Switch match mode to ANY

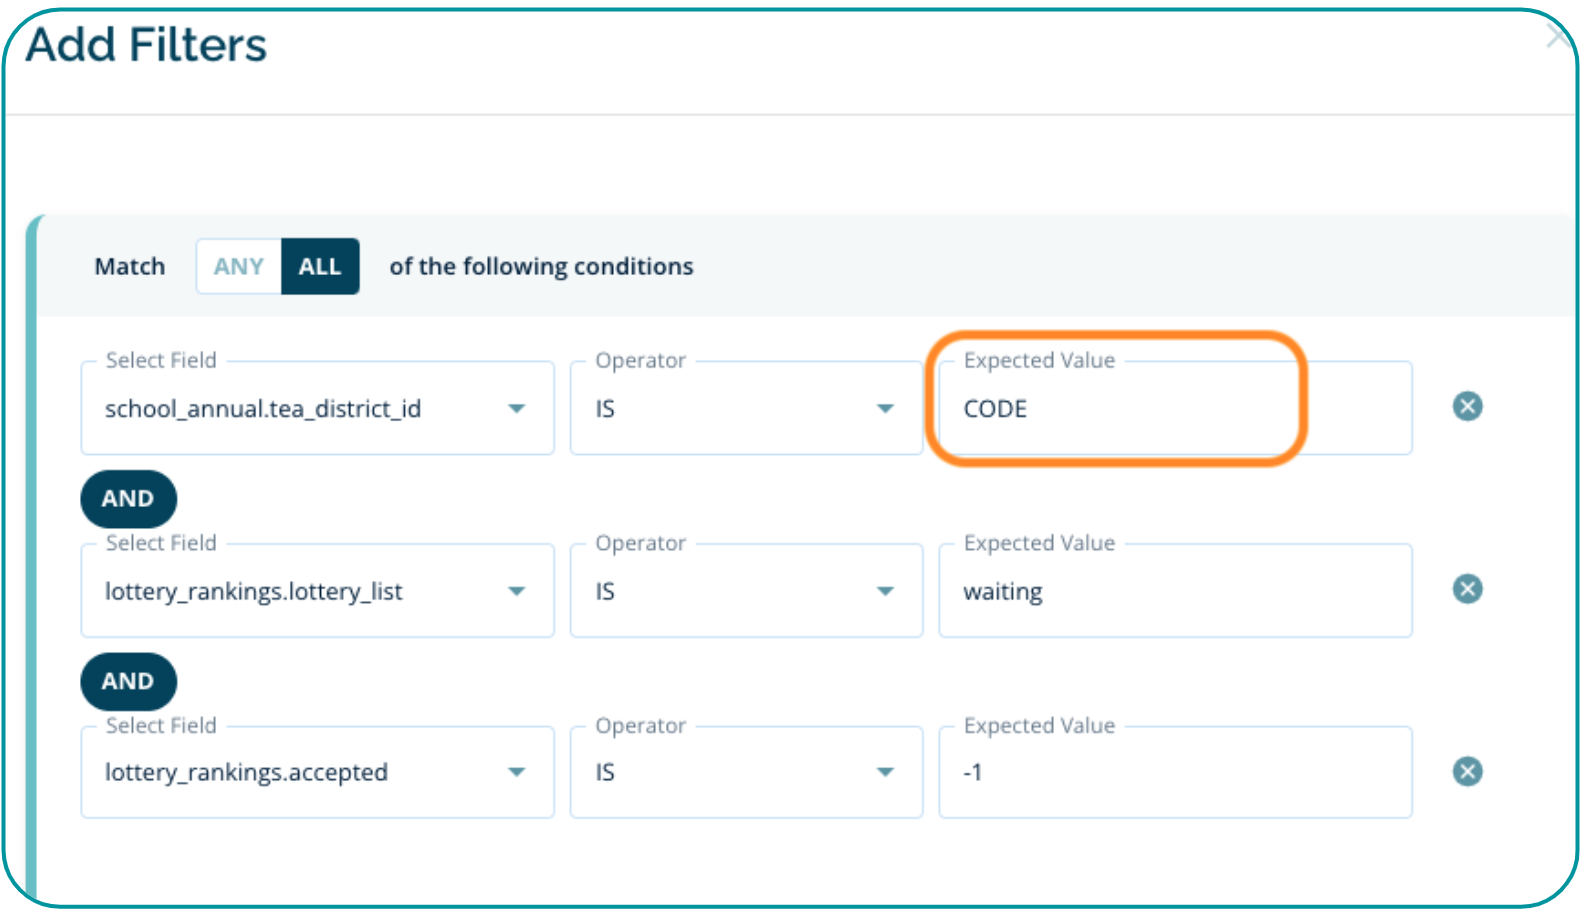(x=238, y=267)
